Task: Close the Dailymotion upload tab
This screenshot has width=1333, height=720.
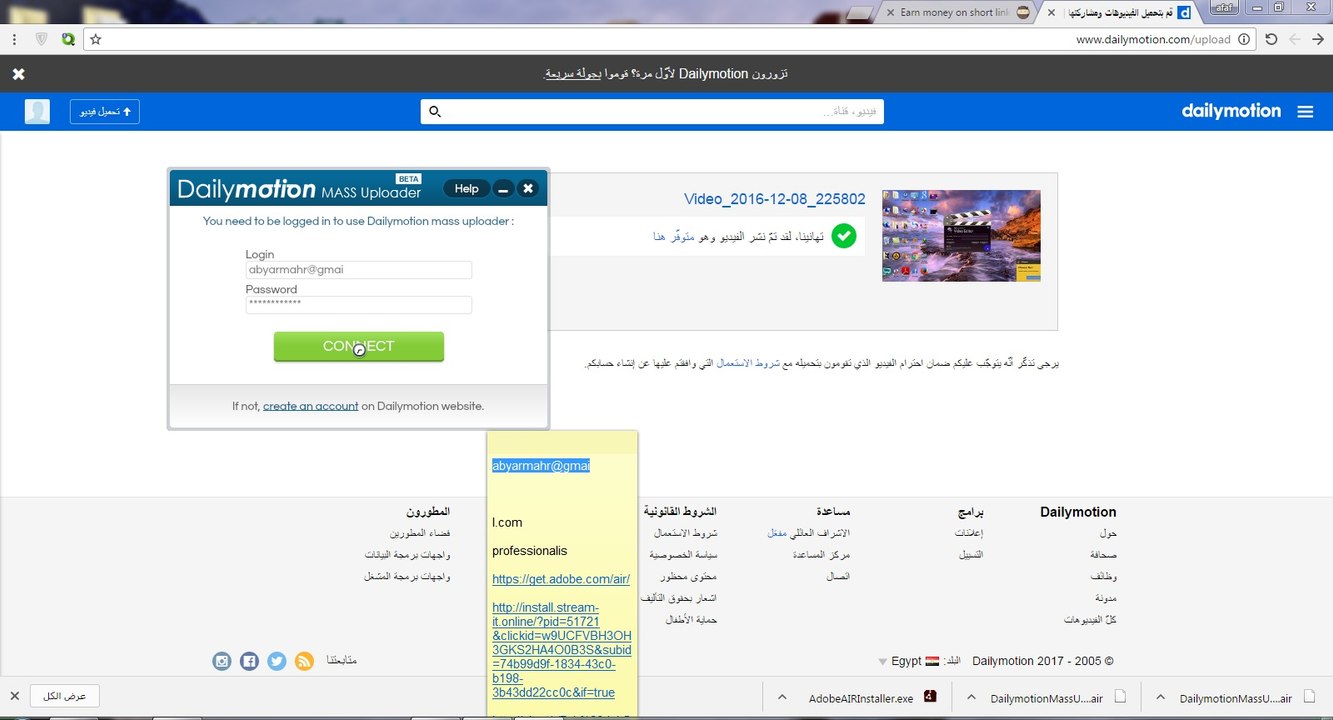Action: [1049, 12]
